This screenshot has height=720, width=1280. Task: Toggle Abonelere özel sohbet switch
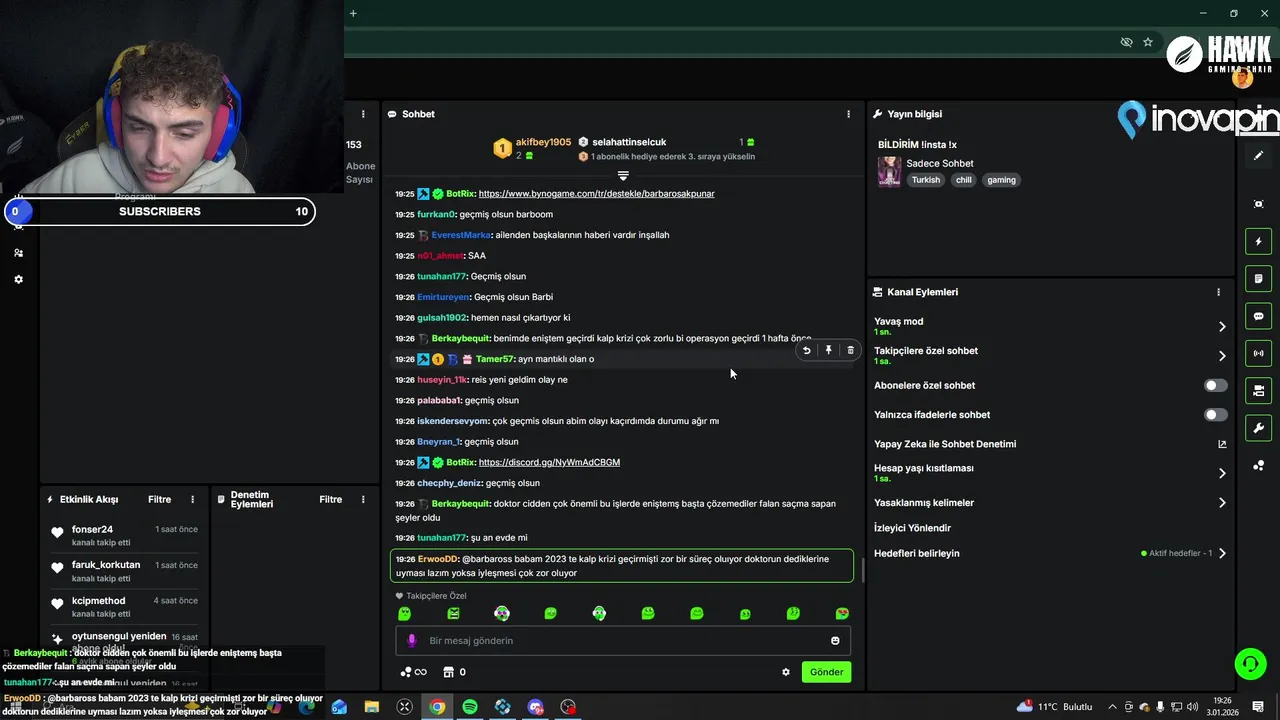1215,385
